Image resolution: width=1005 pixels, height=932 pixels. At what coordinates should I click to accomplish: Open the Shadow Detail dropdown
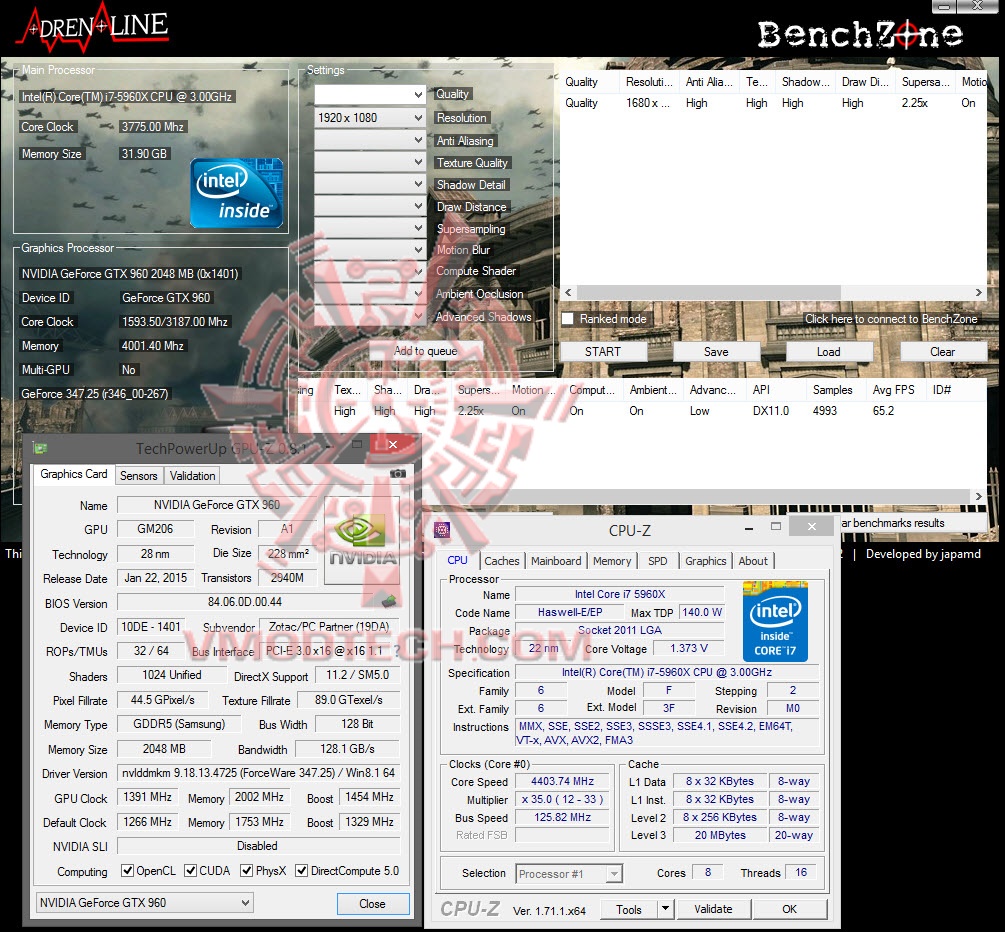click(x=370, y=183)
